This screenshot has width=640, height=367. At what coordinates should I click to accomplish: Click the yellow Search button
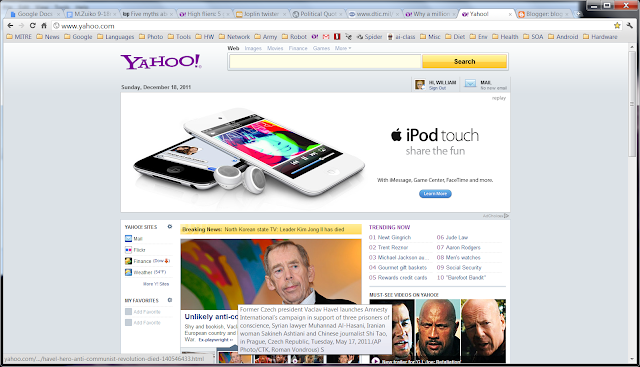[x=464, y=62]
